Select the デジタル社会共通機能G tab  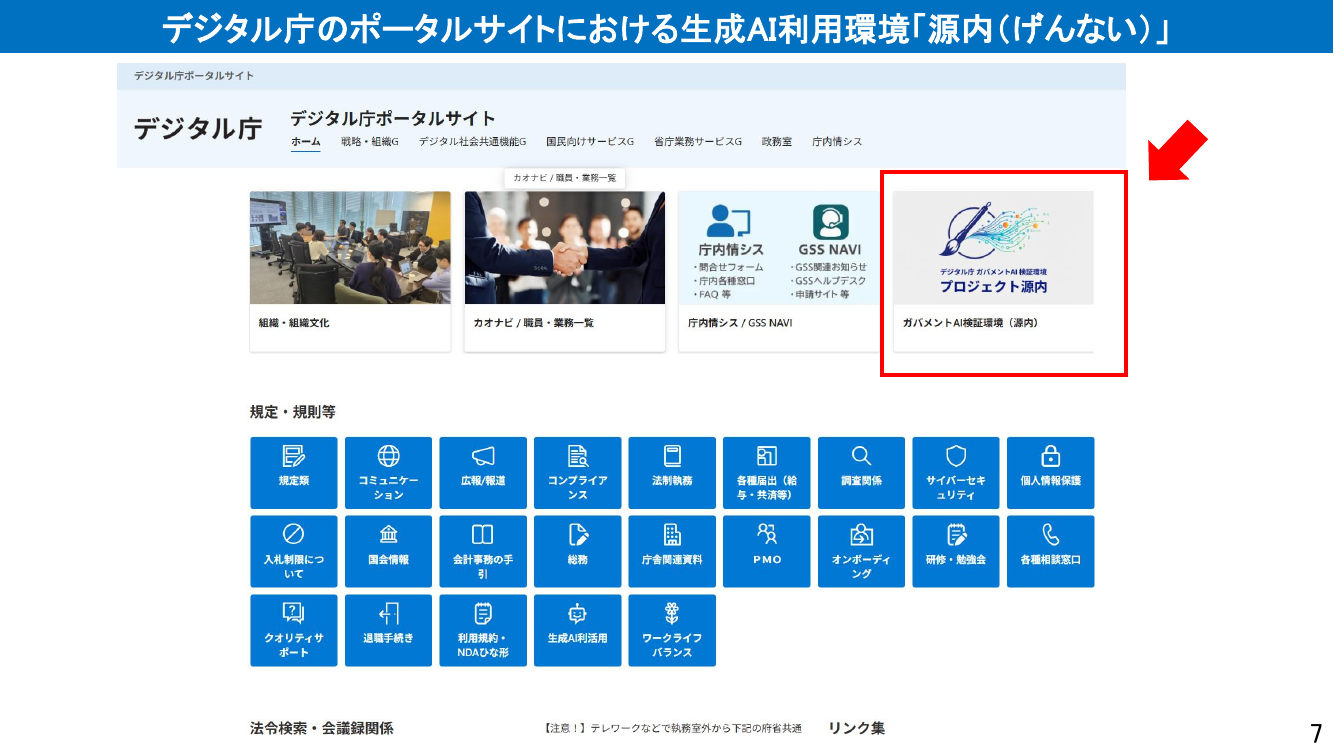[x=472, y=142]
